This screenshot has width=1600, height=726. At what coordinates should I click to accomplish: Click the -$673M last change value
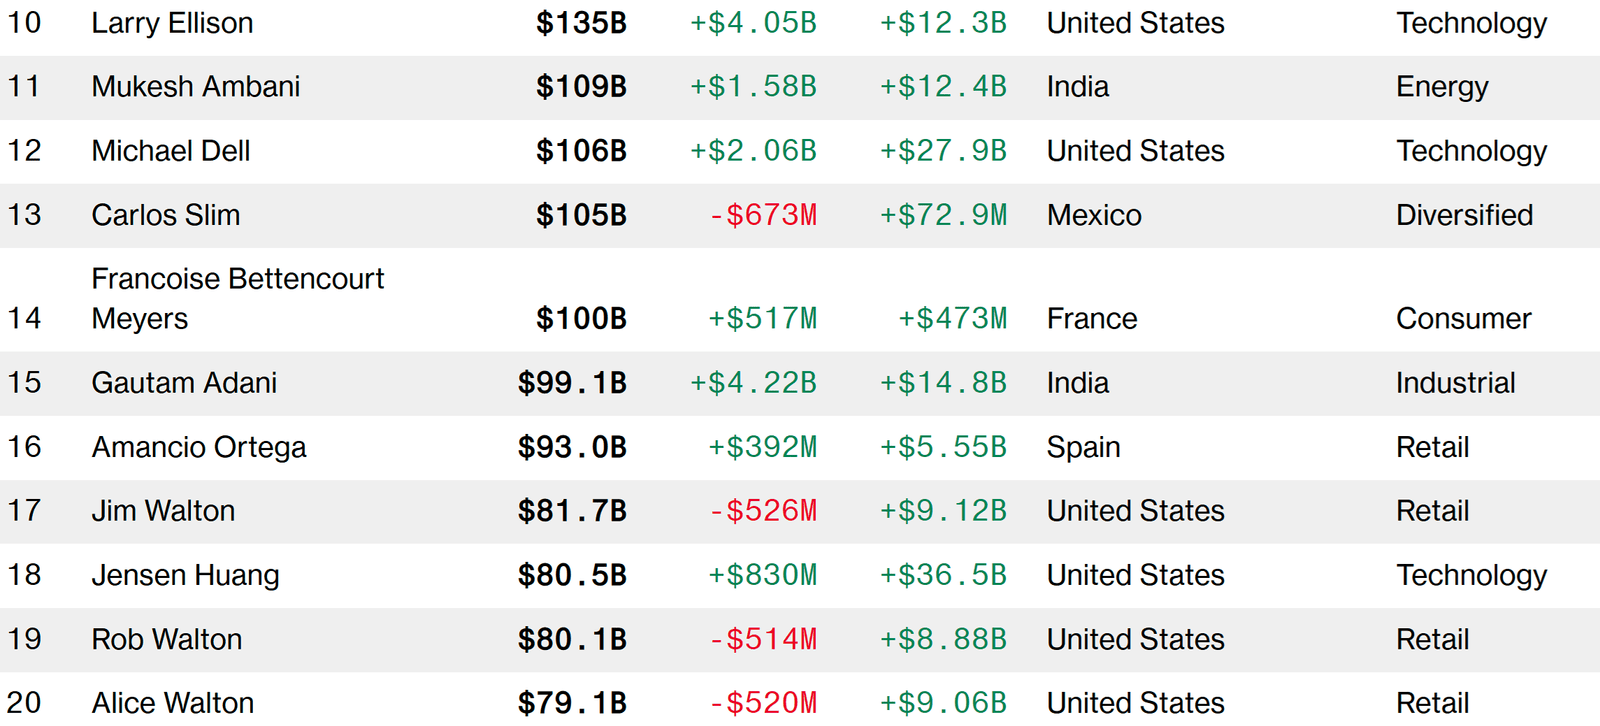click(x=763, y=215)
